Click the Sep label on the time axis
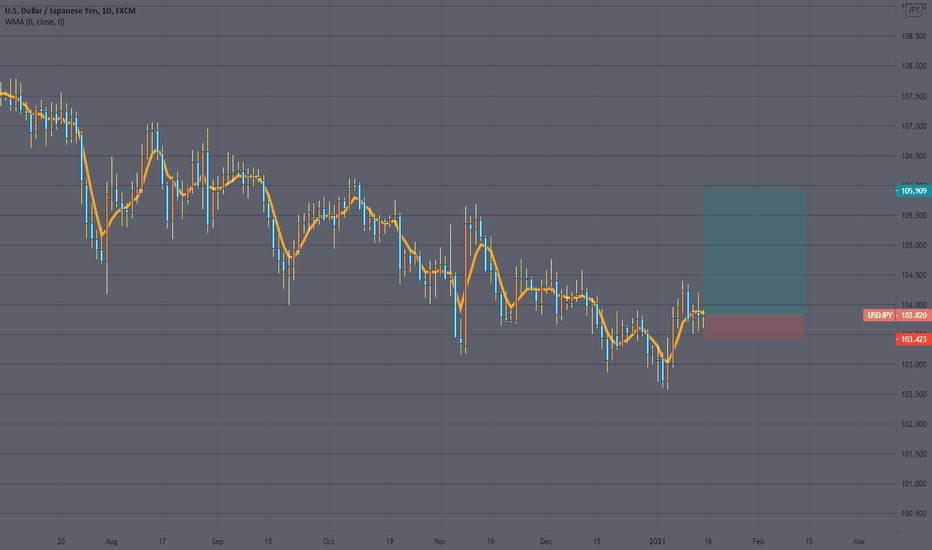The height and width of the screenshot is (550, 932). tap(218, 542)
